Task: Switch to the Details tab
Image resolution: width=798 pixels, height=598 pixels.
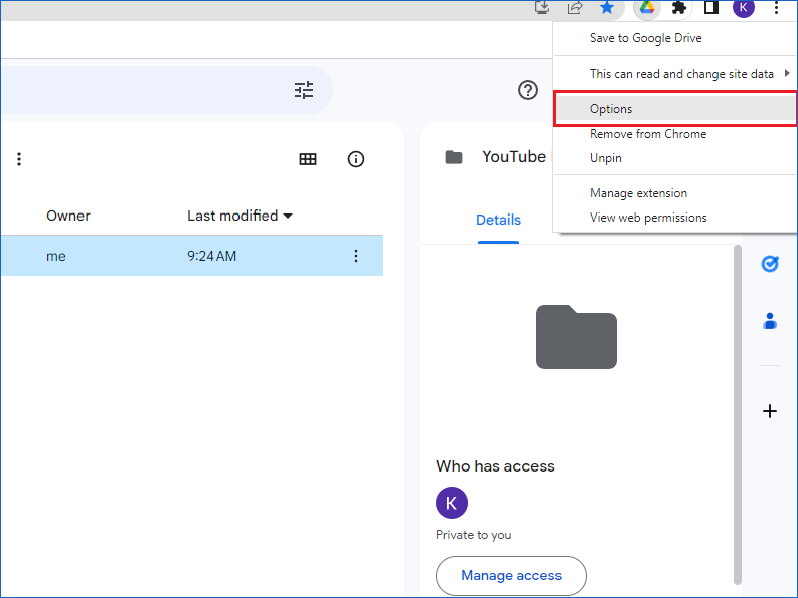Action: 498,220
